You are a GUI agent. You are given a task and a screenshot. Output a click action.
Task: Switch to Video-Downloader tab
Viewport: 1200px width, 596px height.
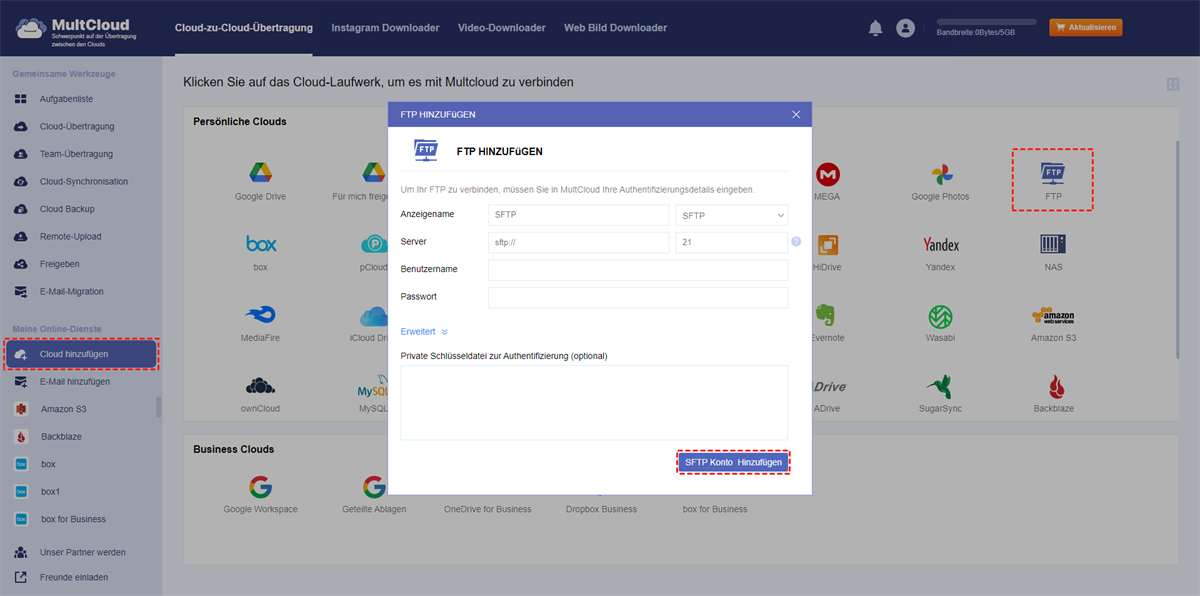[501, 28]
